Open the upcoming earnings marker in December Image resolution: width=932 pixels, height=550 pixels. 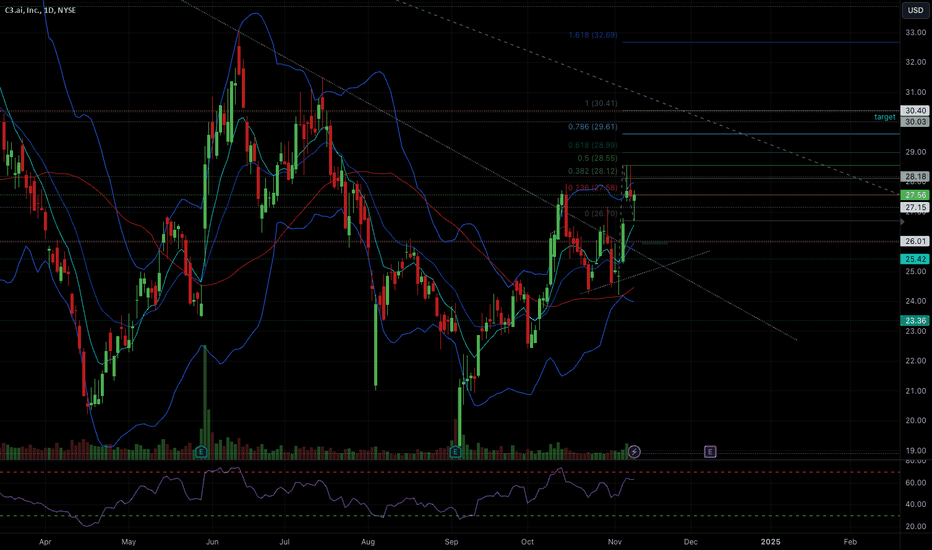[710, 452]
